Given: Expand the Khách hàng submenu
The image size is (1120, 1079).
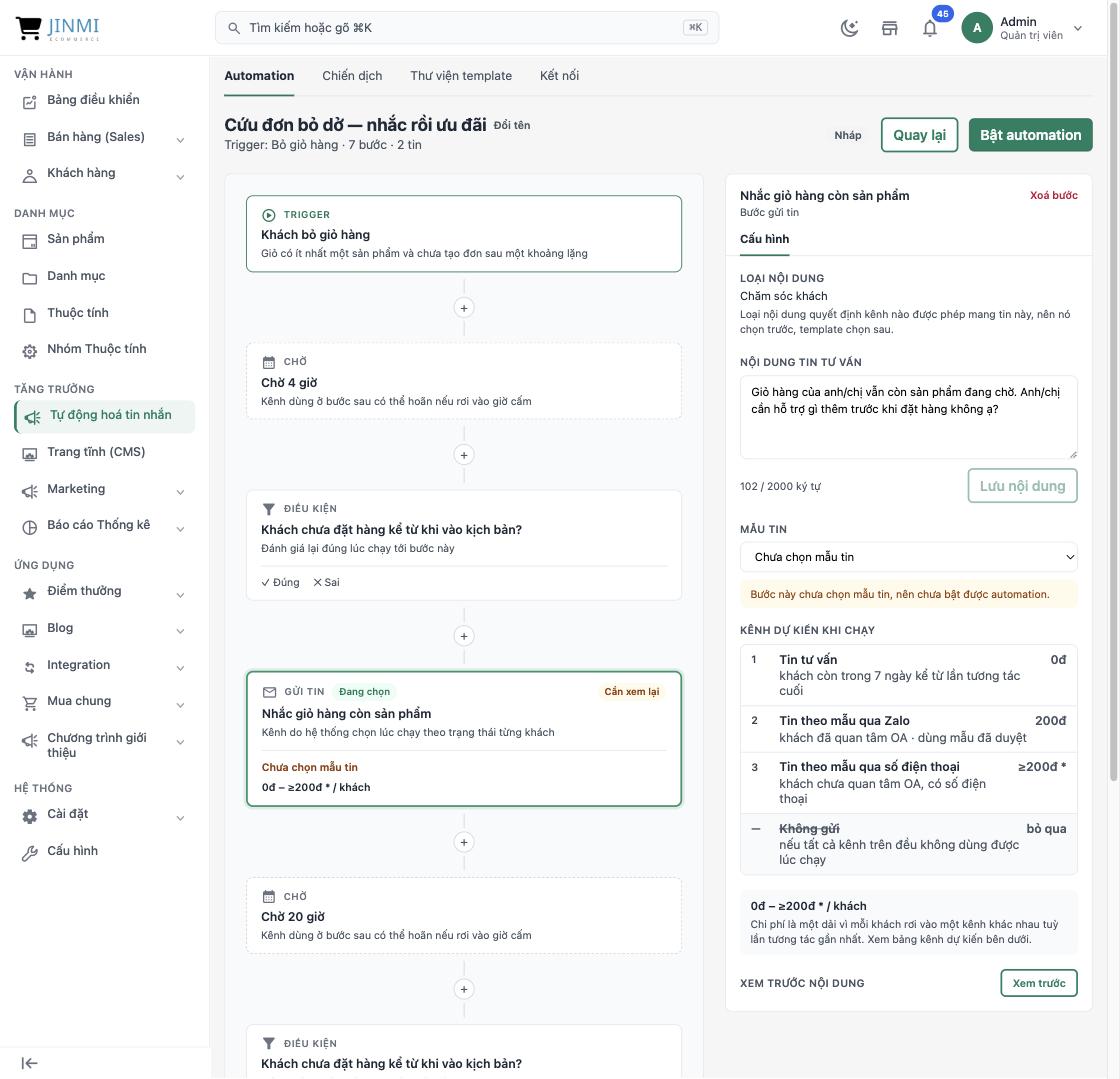Looking at the screenshot, I should pos(181,176).
